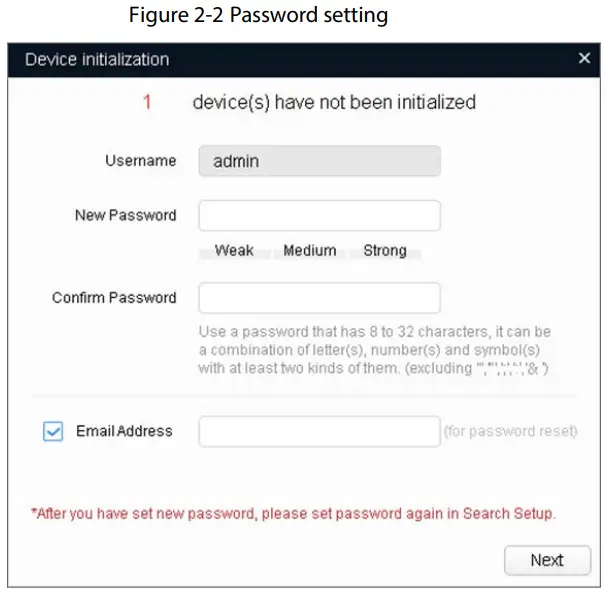This screenshot has height=594, width=607.
Task: Focus the Confirm Password input field
Action: click(x=319, y=298)
